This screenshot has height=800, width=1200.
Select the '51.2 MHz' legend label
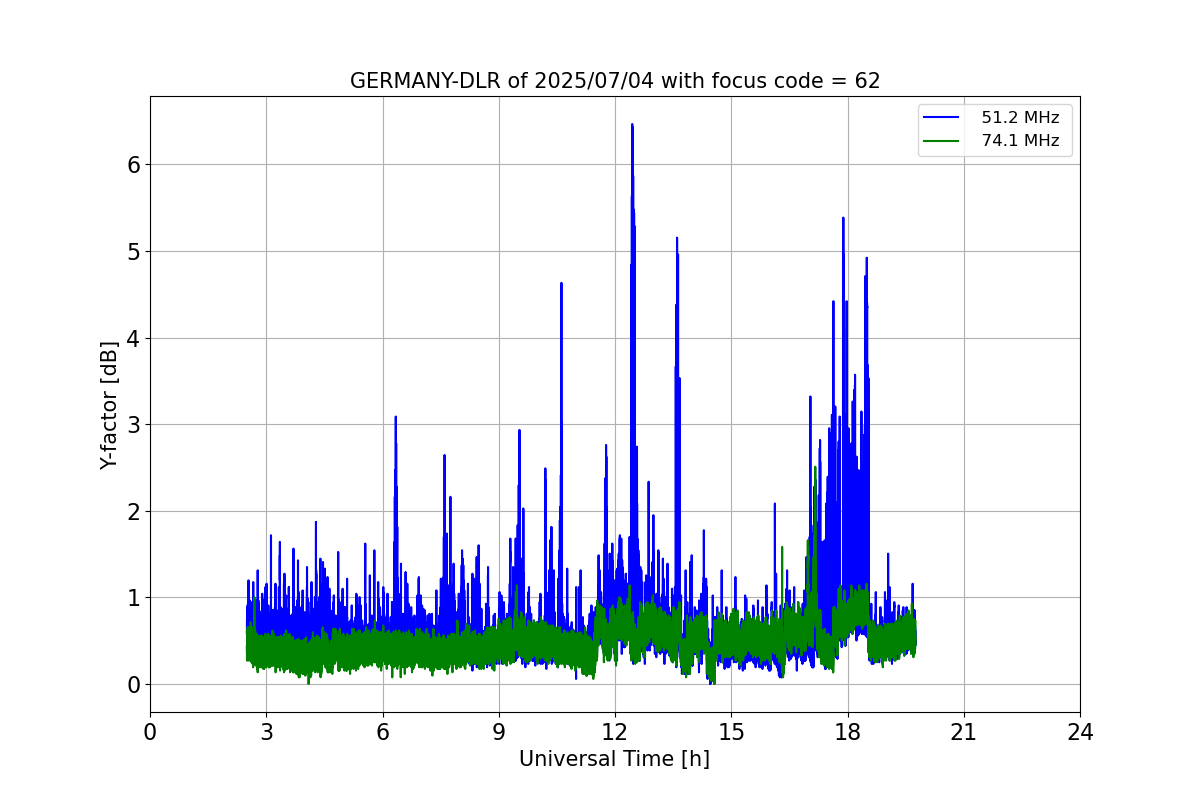(1020, 118)
